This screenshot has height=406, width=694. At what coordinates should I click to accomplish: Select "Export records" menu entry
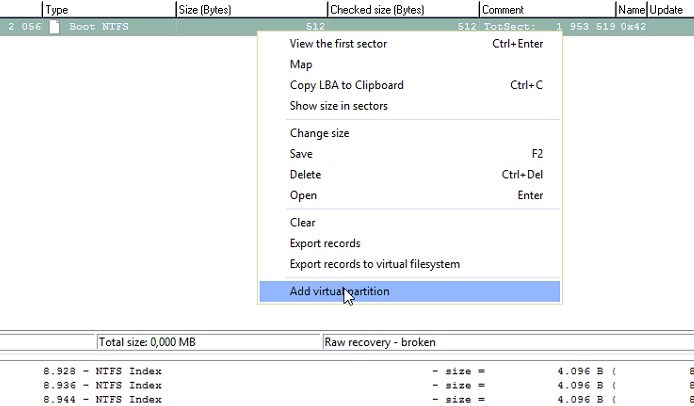[x=325, y=244]
